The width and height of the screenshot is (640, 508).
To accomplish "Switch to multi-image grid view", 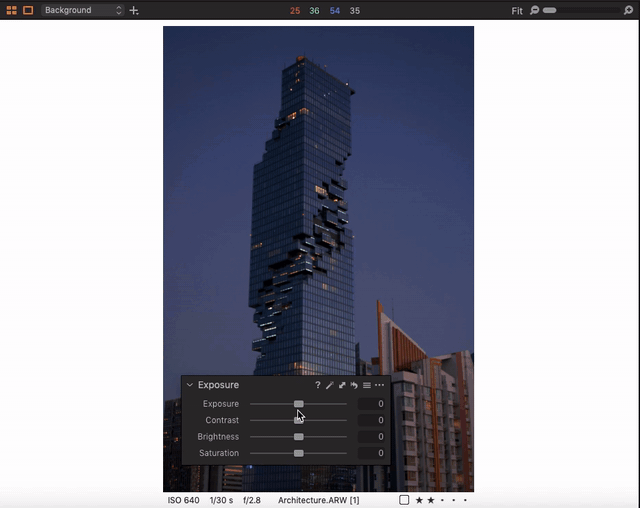I will click(x=12, y=10).
